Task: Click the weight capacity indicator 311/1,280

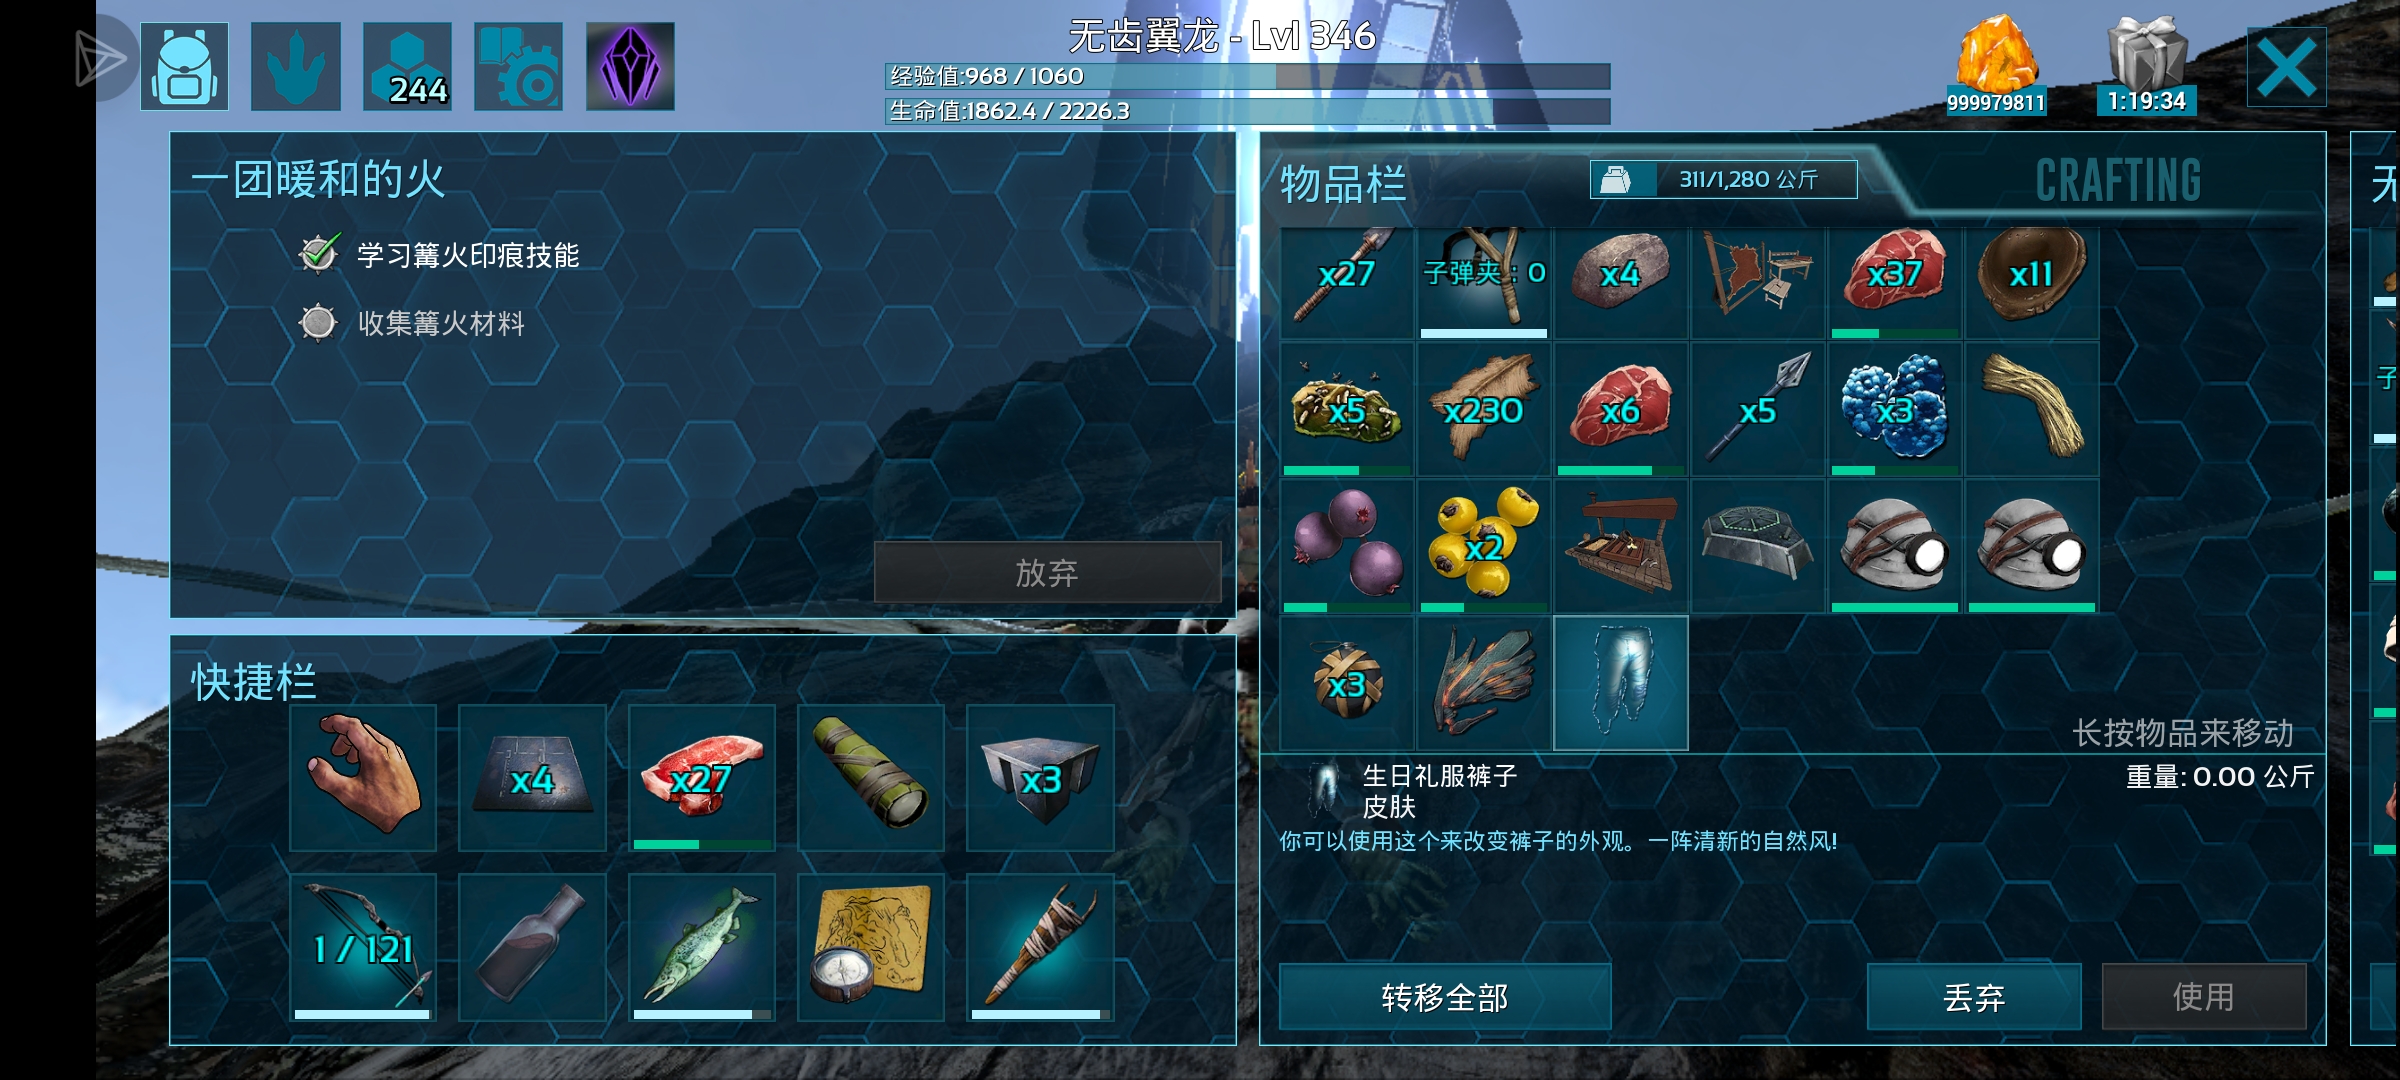Action: (1724, 179)
